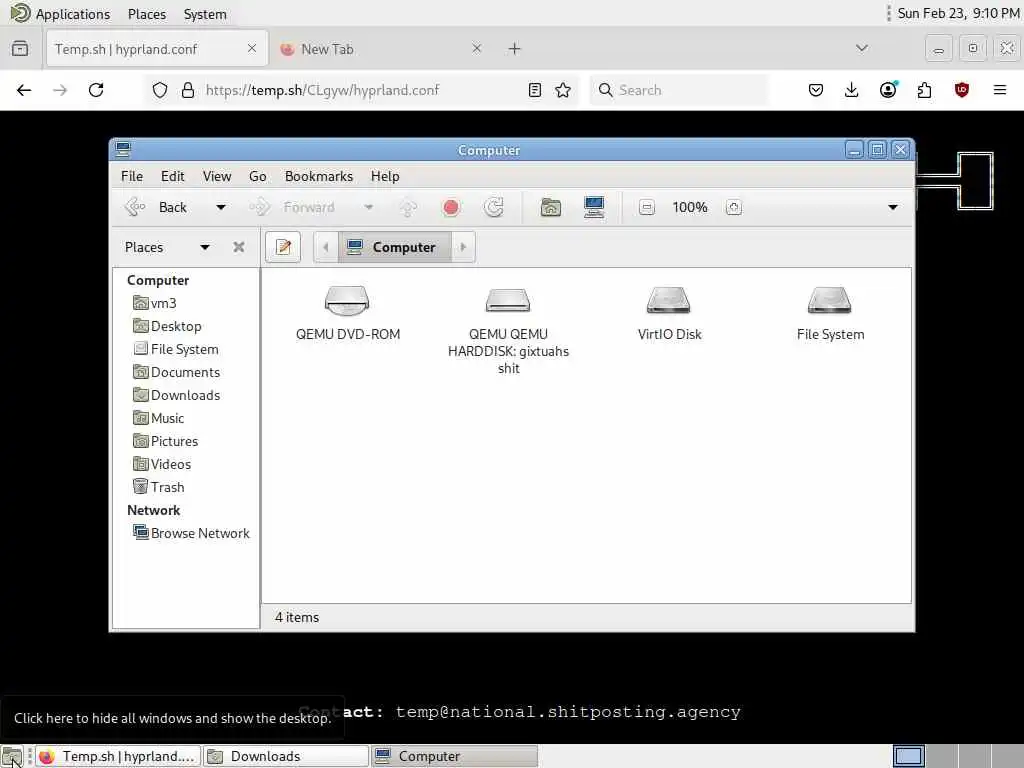Click the Computer icon in Caja toolbar
The width and height of the screenshot is (1024, 768).
594,208
